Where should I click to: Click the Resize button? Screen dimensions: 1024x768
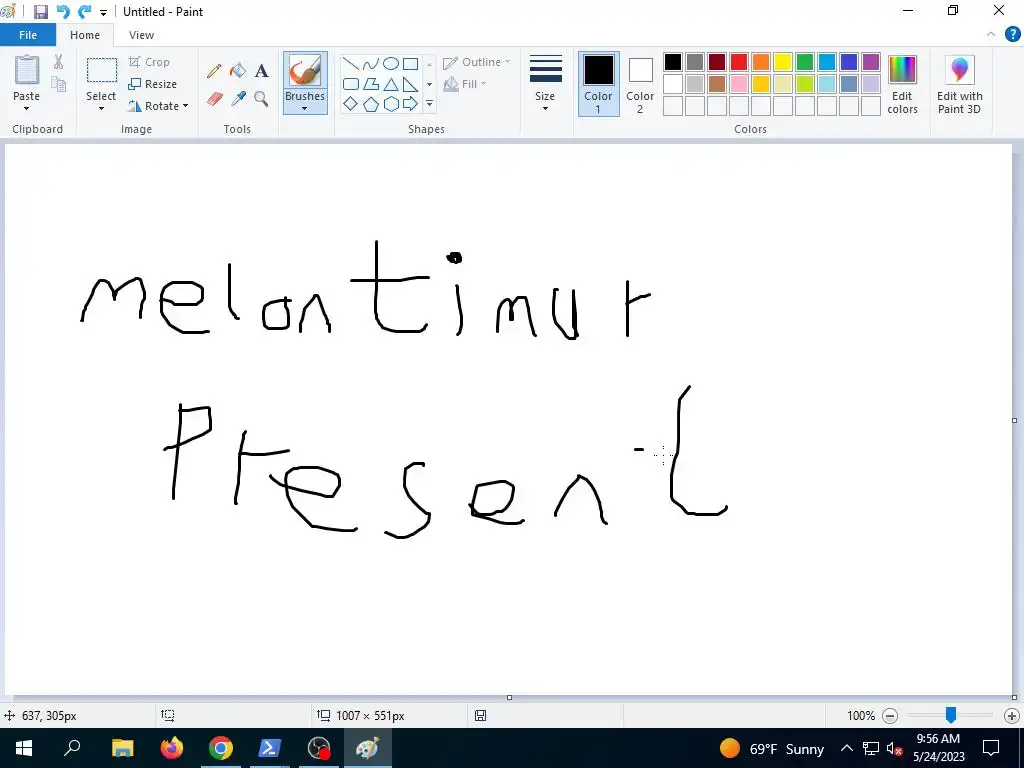pyautogui.click(x=153, y=84)
